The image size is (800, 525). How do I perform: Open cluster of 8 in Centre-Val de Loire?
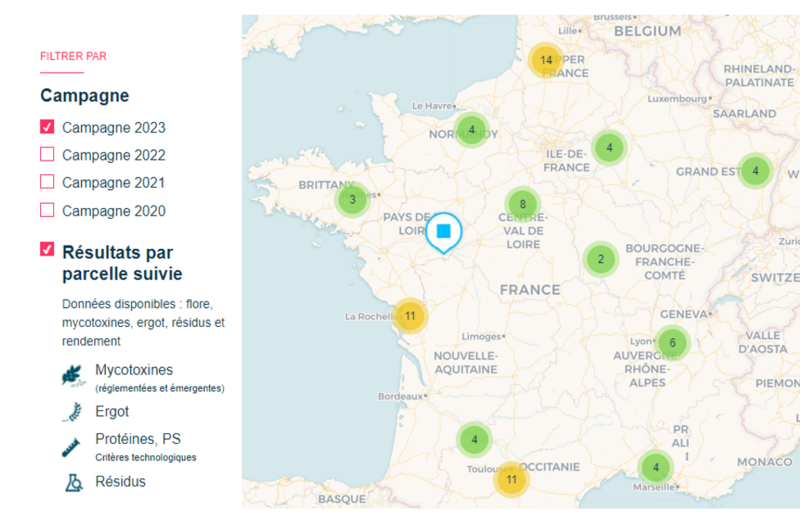pyautogui.click(x=522, y=204)
